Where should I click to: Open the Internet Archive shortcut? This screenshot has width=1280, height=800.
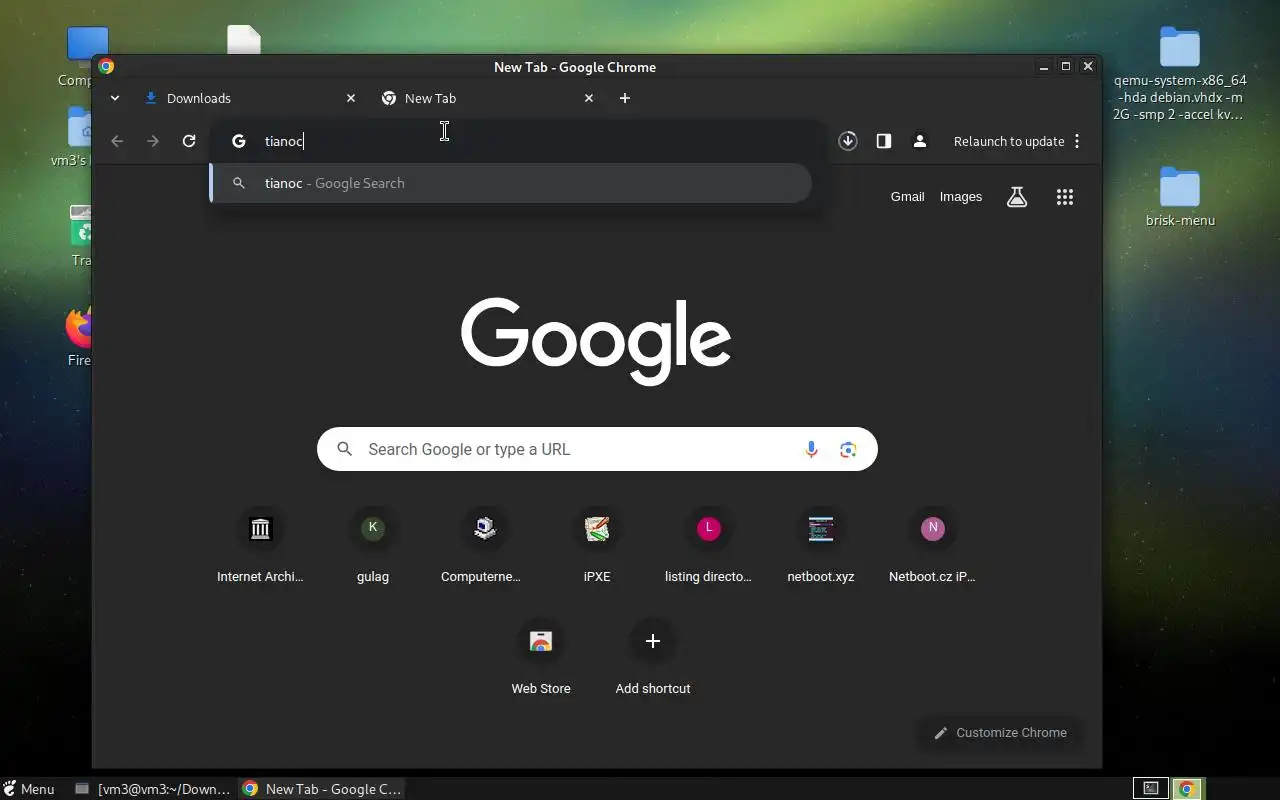pos(260,546)
